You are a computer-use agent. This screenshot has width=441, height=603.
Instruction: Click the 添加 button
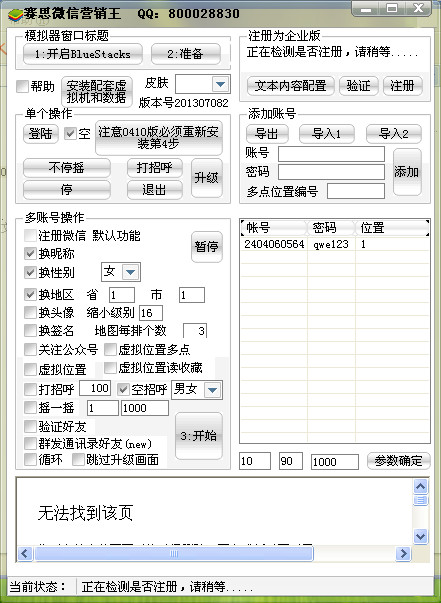(407, 172)
